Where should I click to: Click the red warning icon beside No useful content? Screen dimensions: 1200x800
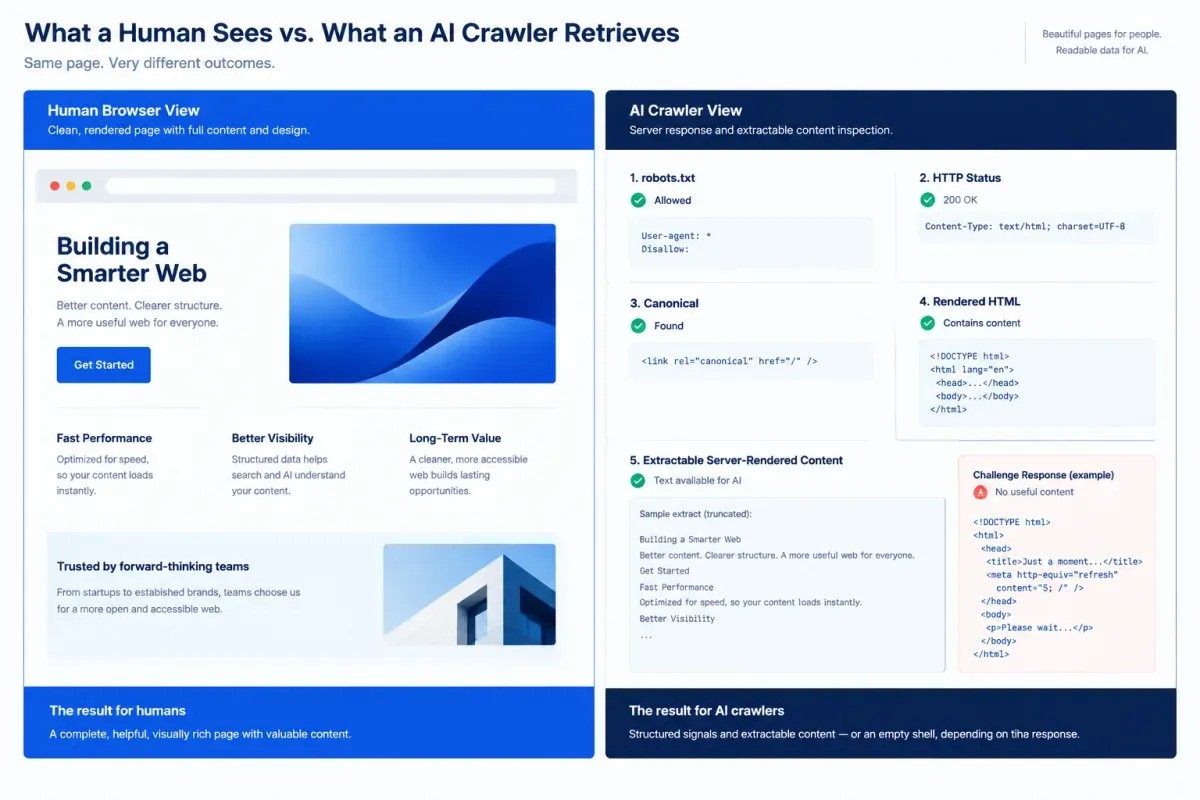click(980, 492)
